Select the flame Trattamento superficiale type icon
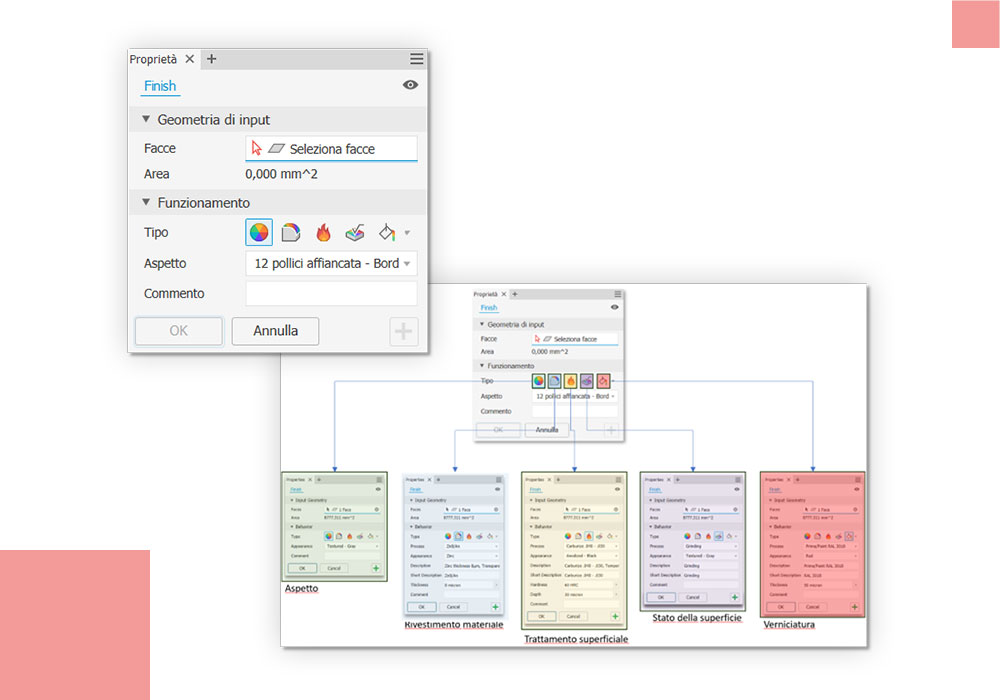Image resolution: width=1000 pixels, height=700 pixels. click(323, 233)
